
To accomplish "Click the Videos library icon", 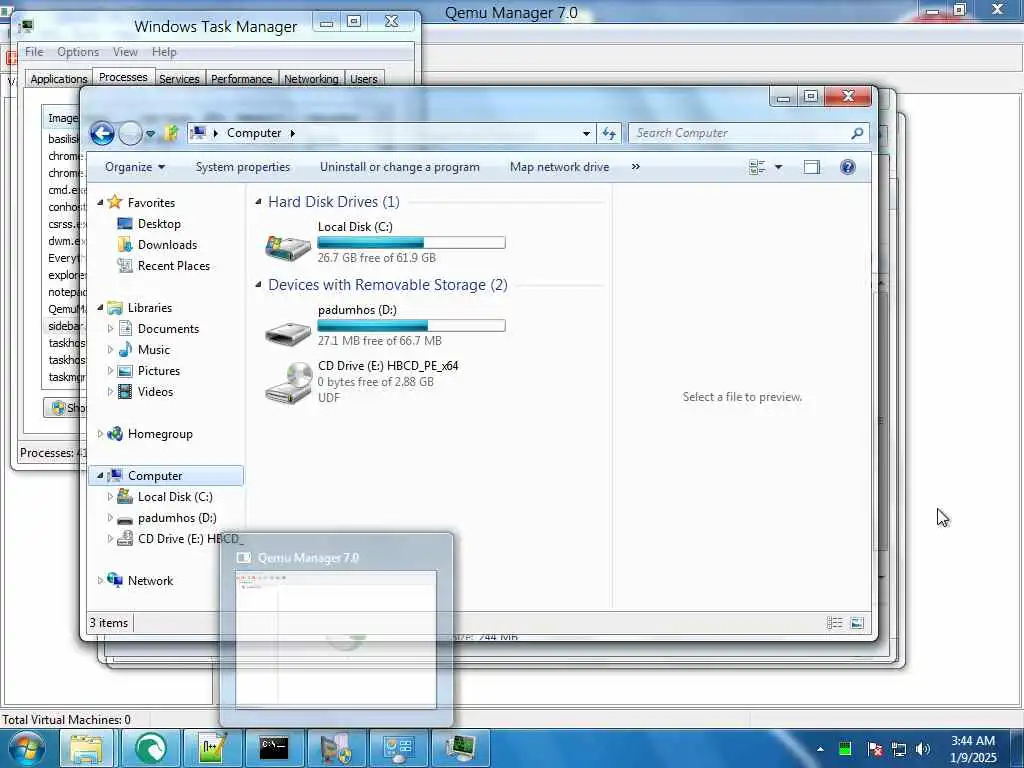I will click(x=125, y=392).
